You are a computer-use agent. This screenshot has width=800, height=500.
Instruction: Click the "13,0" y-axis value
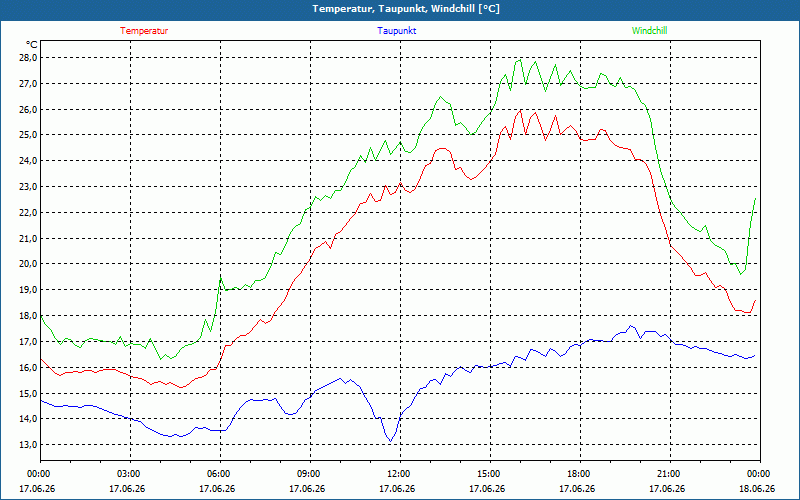[x=29, y=444]
